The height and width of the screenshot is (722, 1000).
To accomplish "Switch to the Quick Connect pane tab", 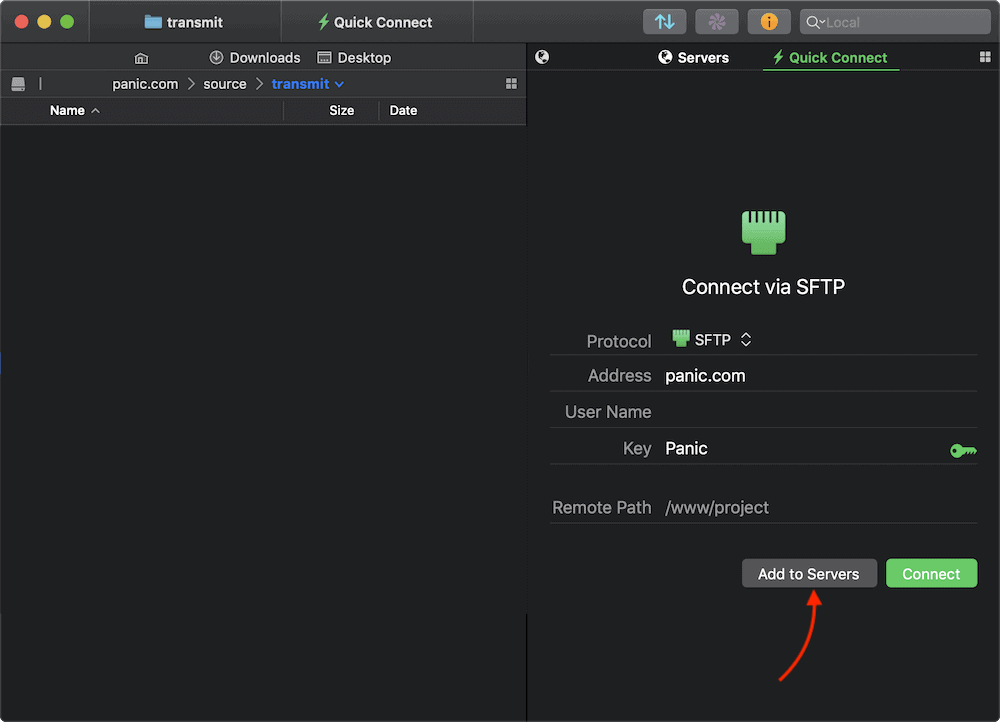I will tap(830, 57).
